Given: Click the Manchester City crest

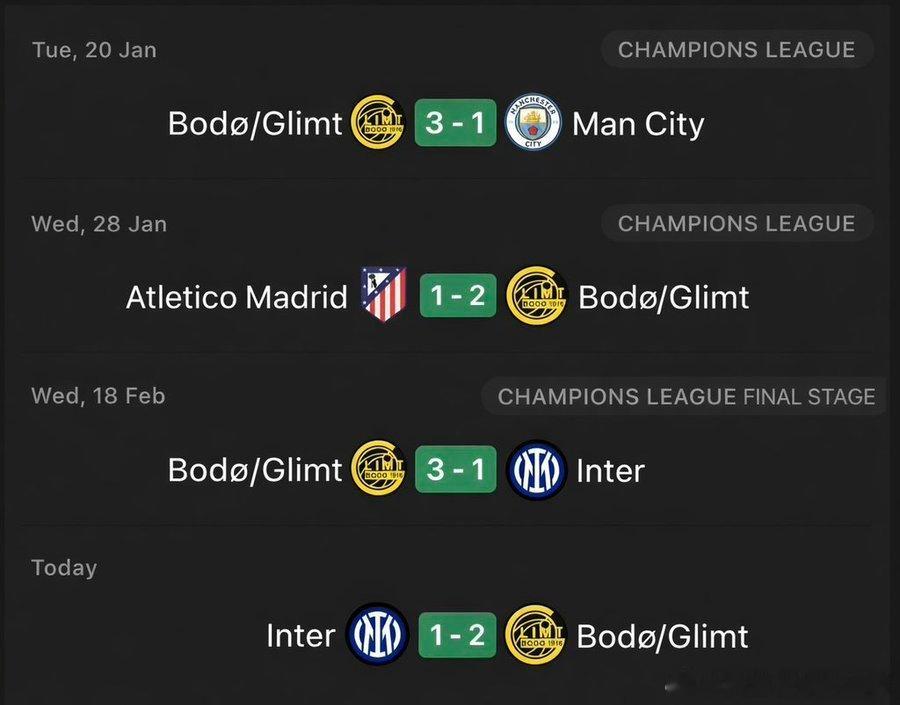Looking at the screenshot, I should pos(532,123).
